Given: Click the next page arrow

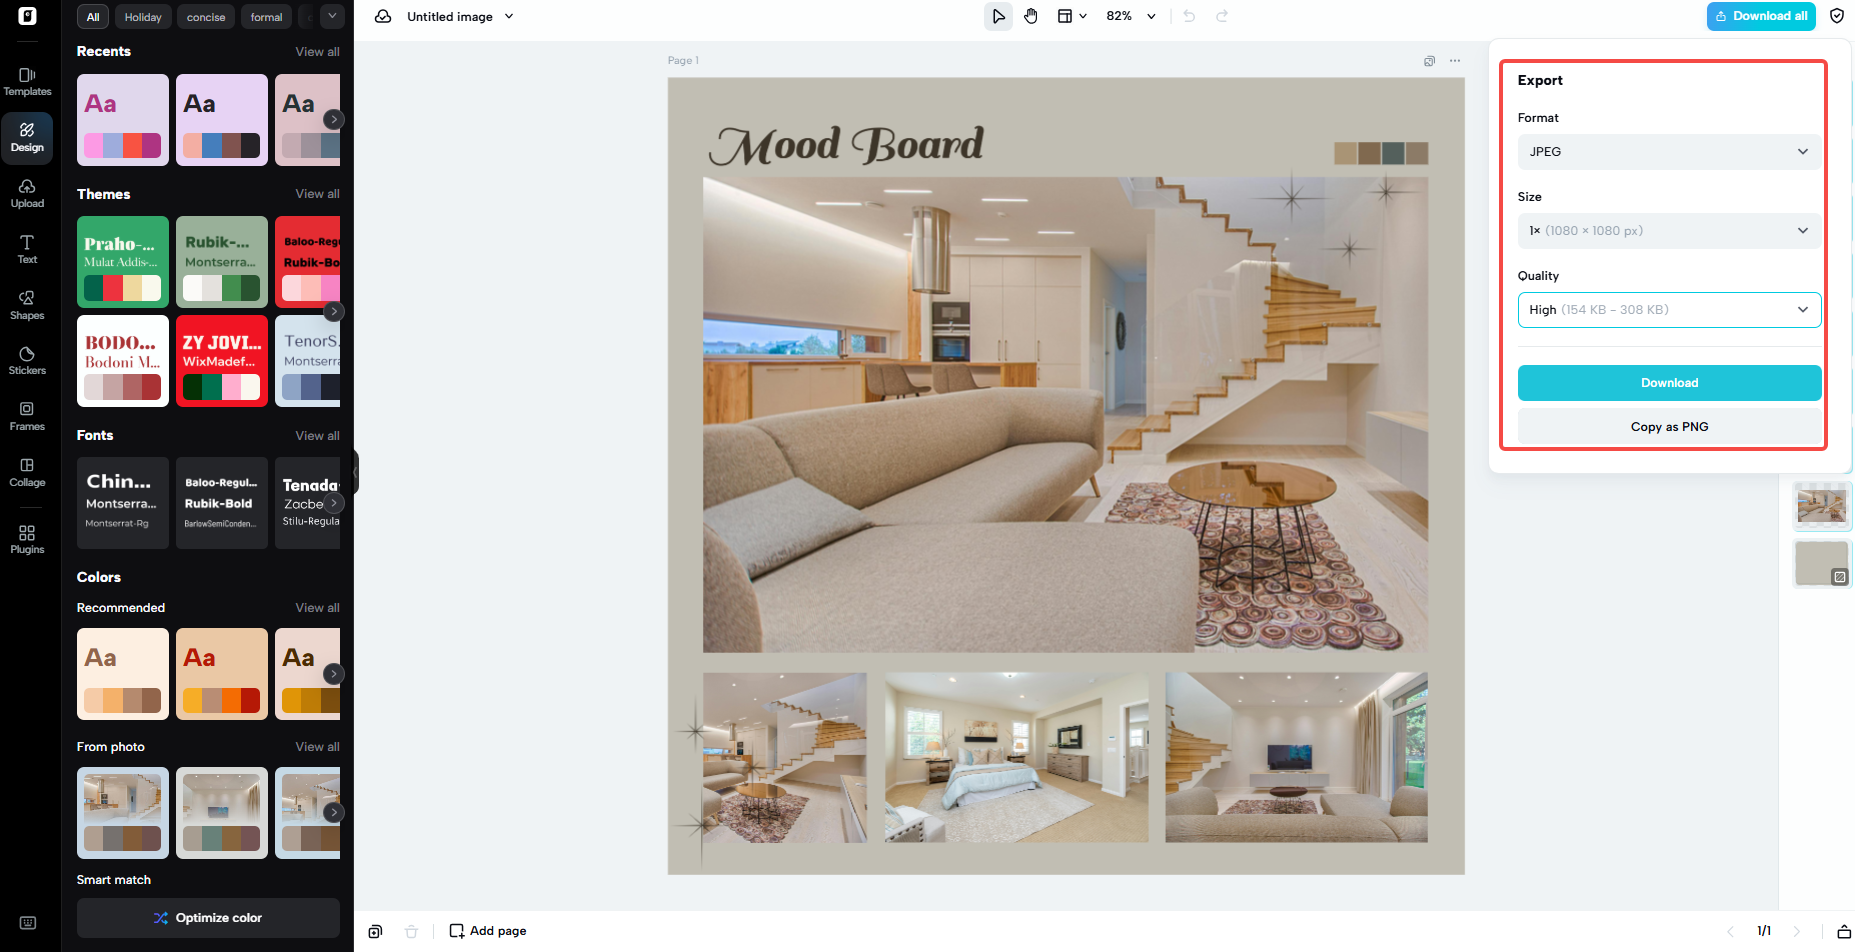Looking at the screenshot, I should (1797, 931).
